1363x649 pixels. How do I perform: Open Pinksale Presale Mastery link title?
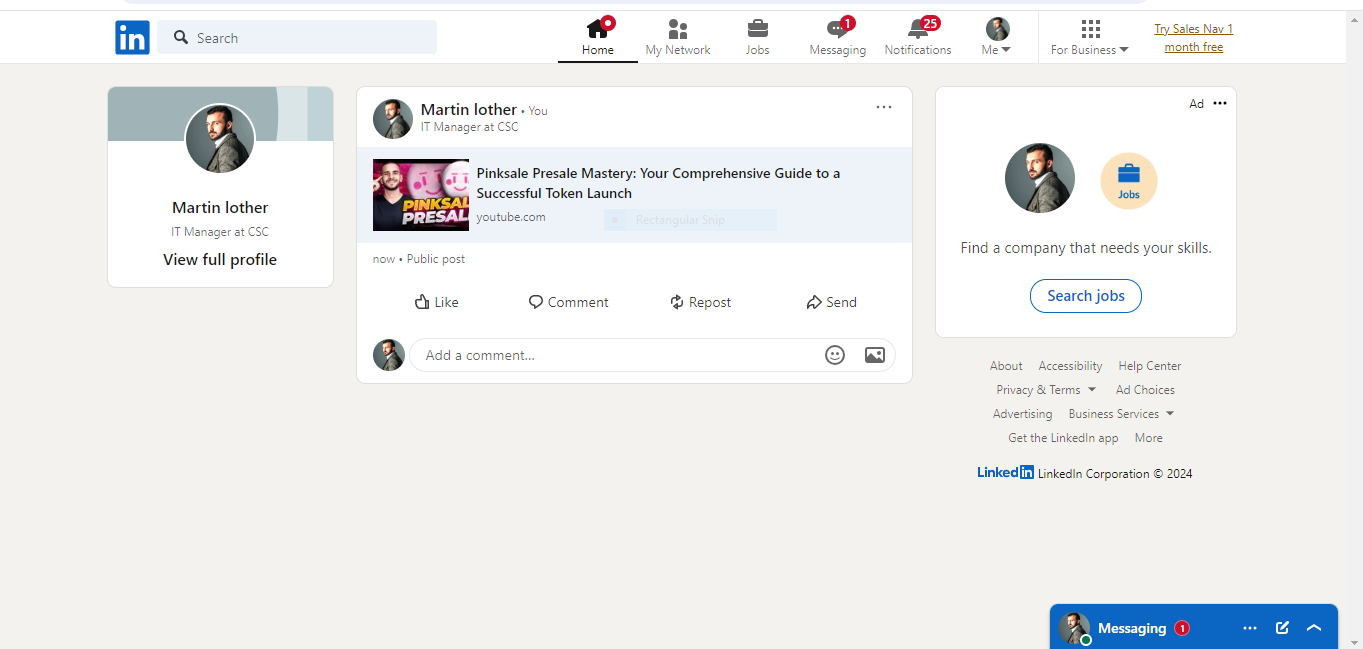658,183
